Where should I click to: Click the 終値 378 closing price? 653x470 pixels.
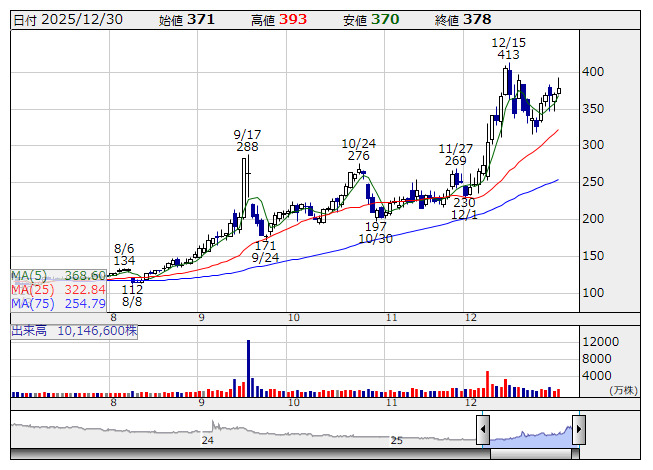[463, 19]
